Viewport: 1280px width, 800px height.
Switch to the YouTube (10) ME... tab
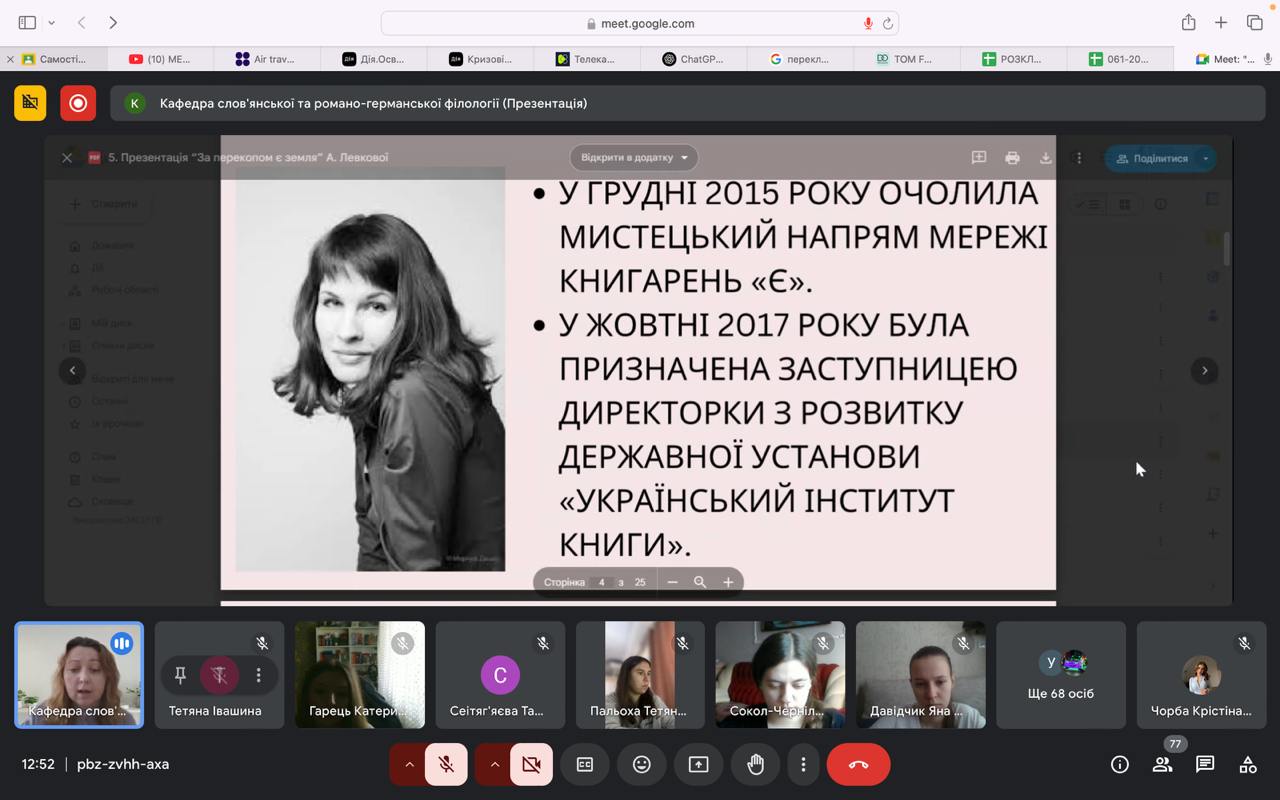click(x=160, y=59)
